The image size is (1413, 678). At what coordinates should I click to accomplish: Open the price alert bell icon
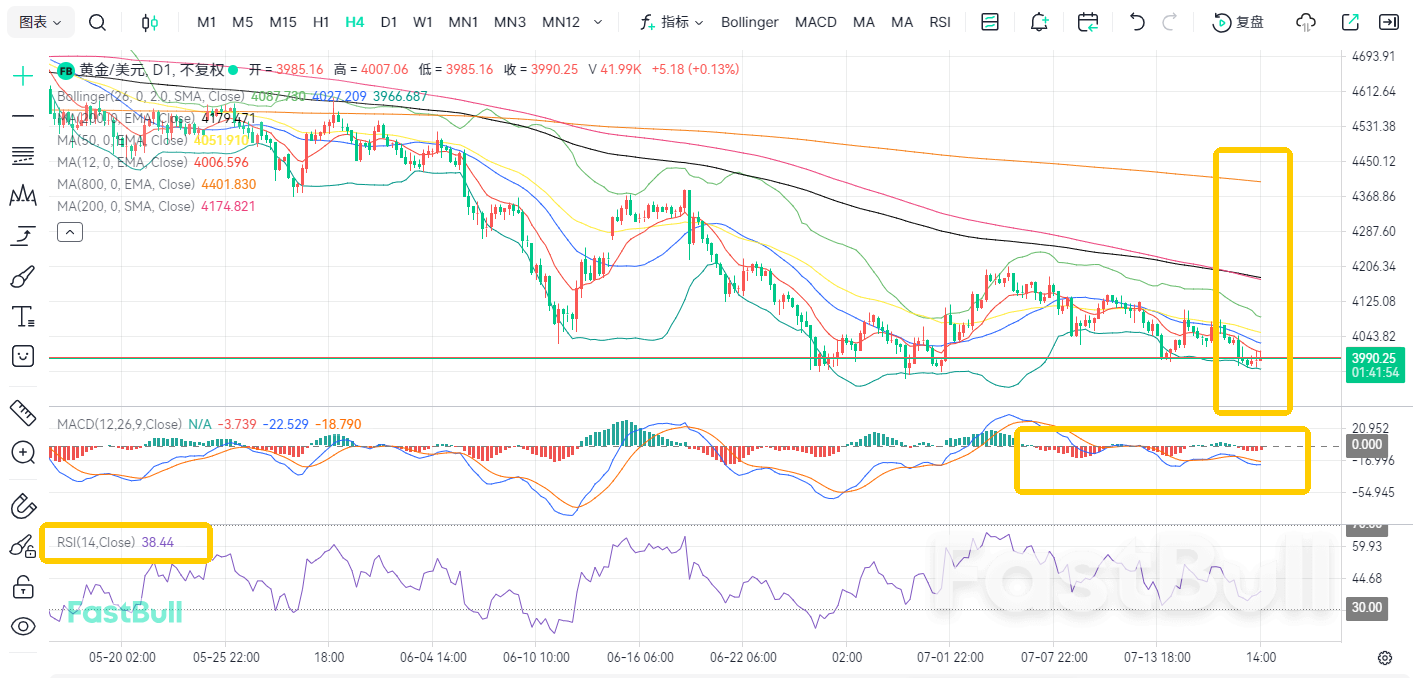click(1040, 22)
